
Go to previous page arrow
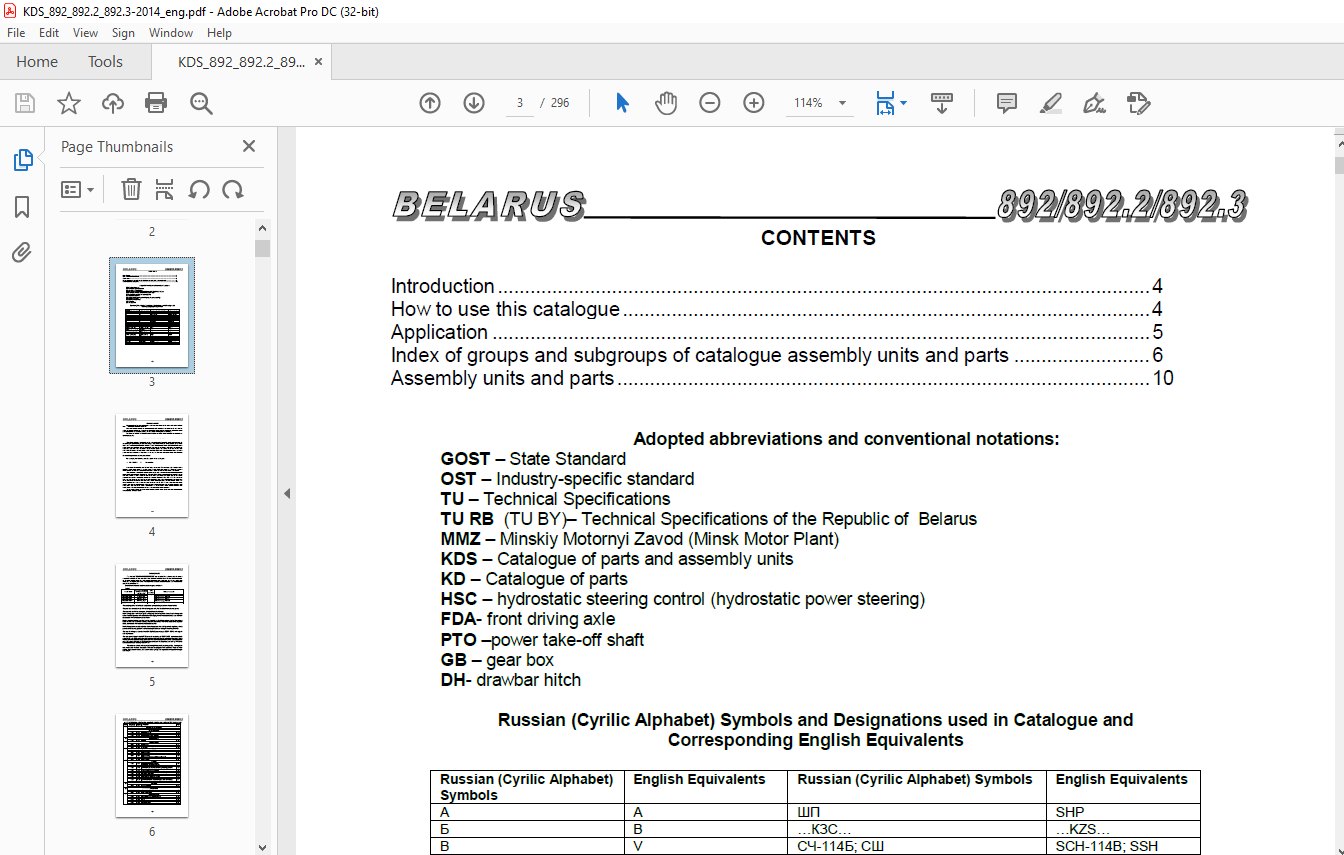tap(430, 103)
